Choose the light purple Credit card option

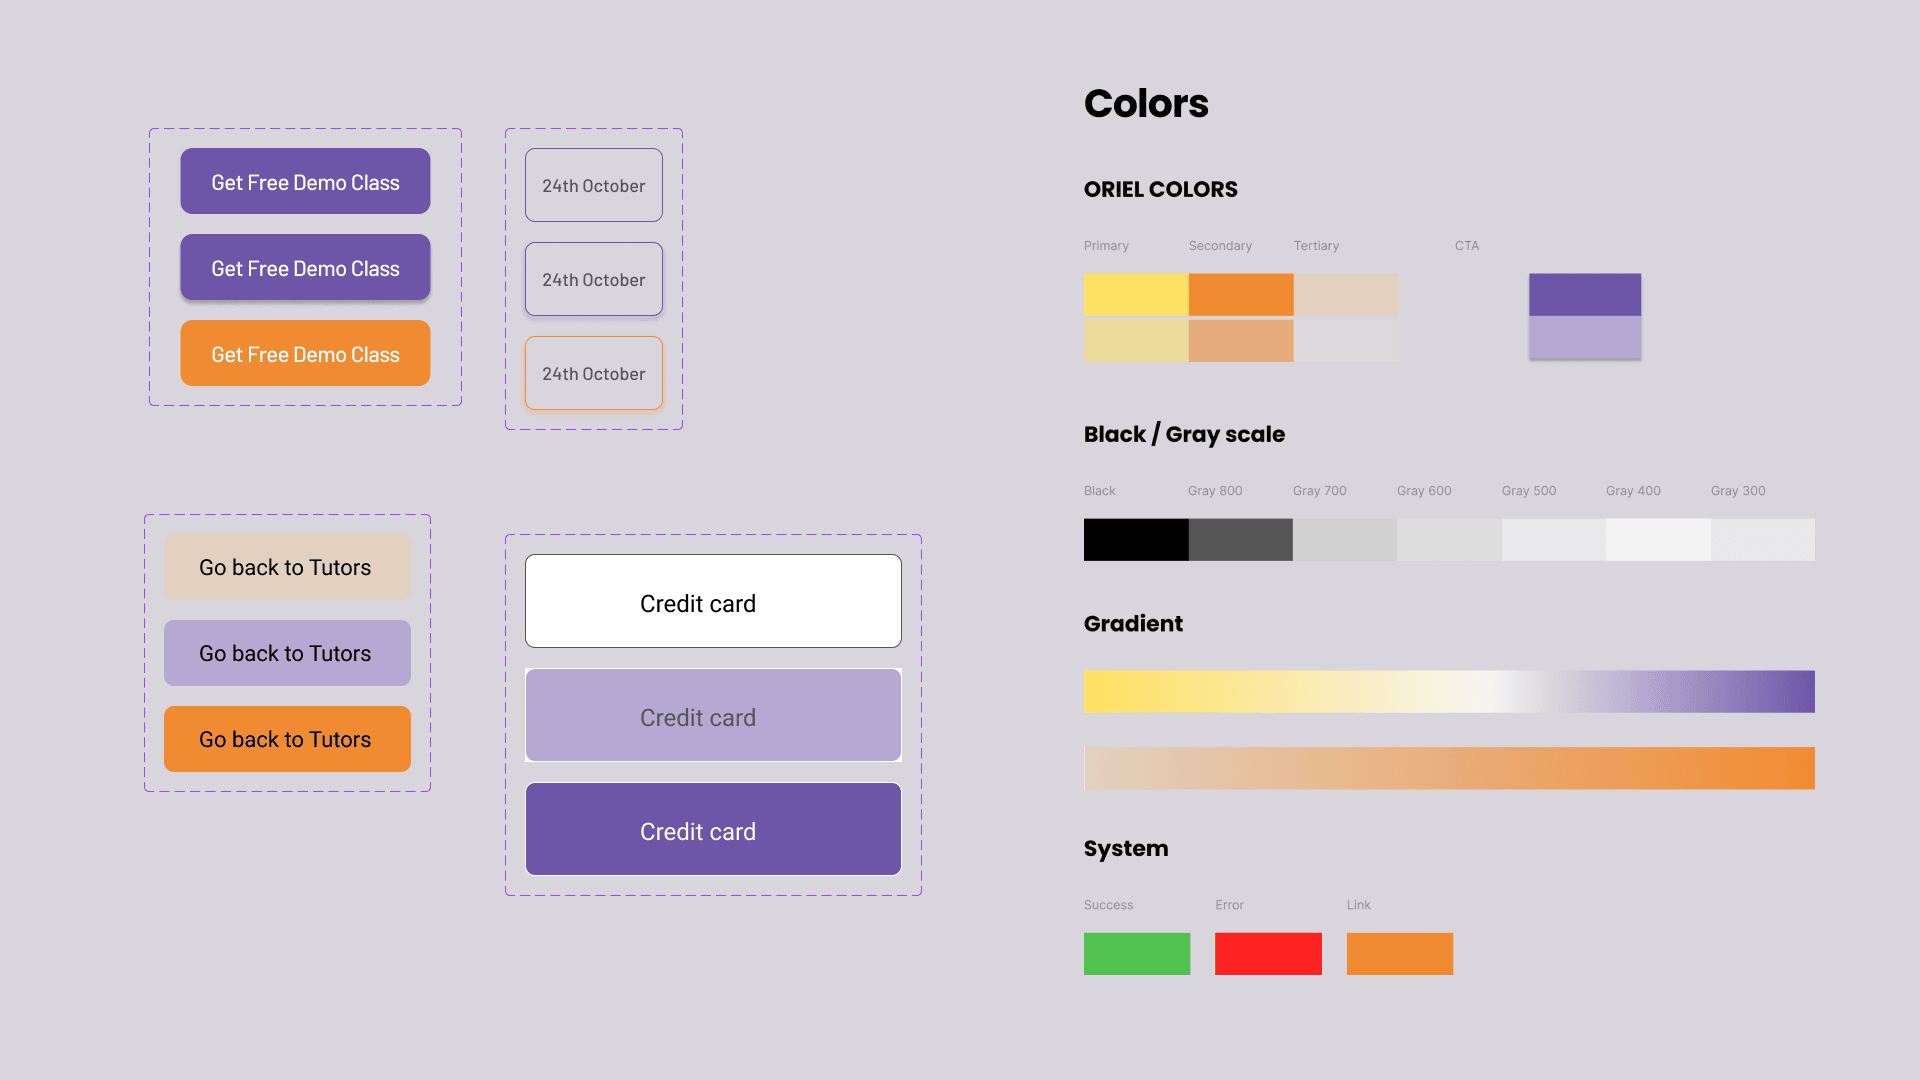(713, 716)
